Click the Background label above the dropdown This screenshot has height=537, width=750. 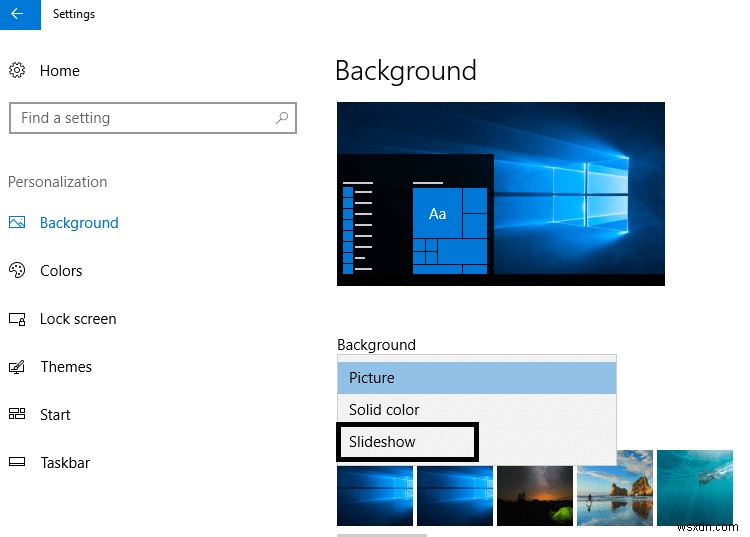point(376,345)
